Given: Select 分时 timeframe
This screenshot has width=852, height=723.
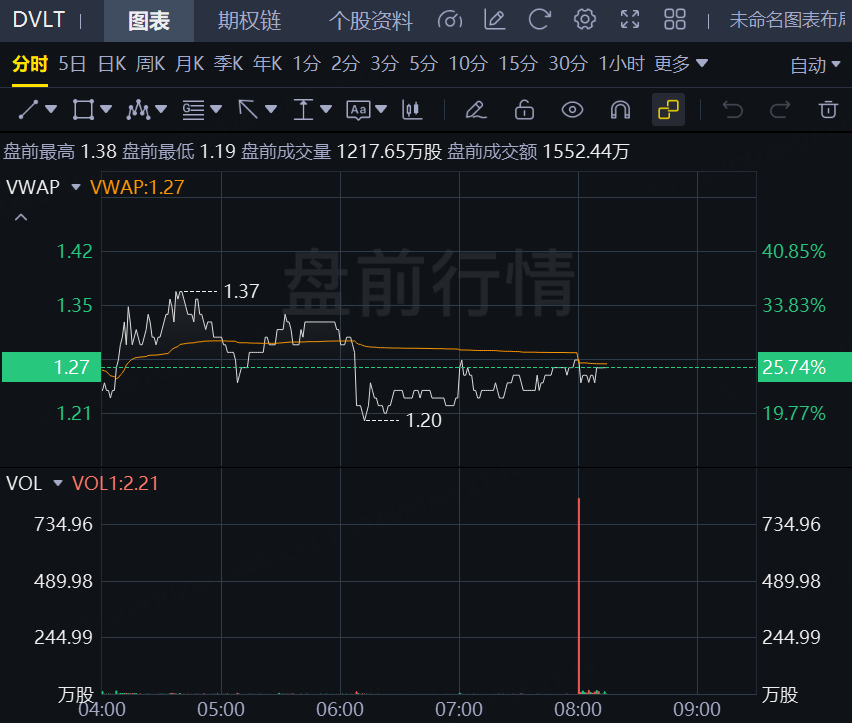Looking at the screenshot, I should [x=30, y=64].
